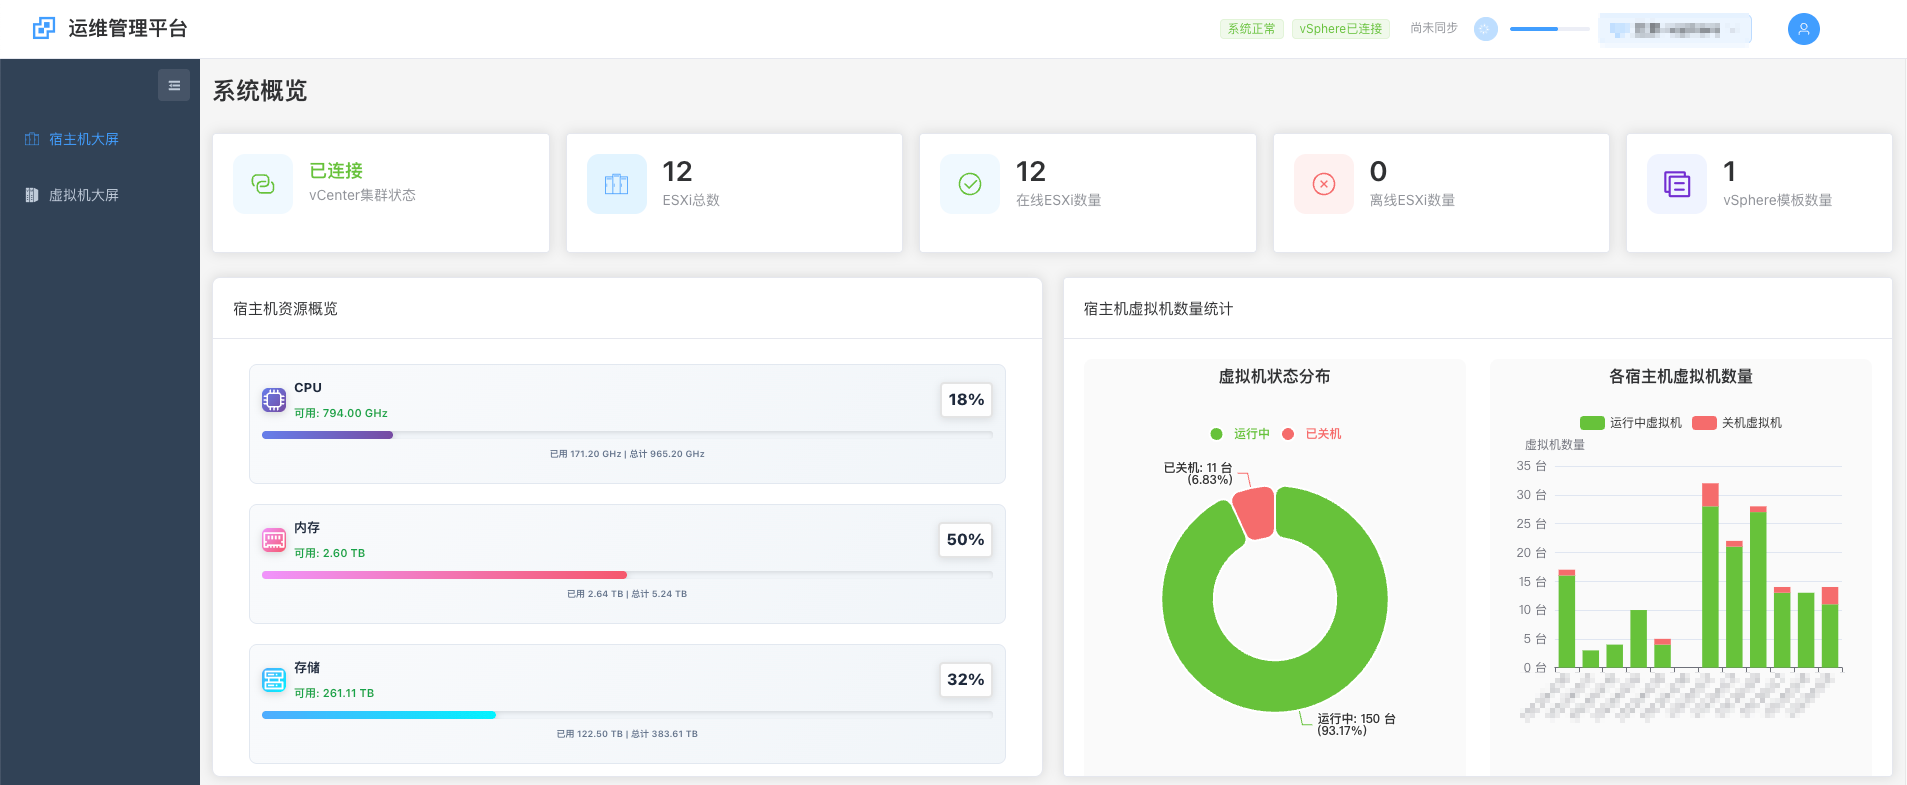Open 虚拟机大屏 in the sidebar
The height and width of the screenshot is (785, 1907).
pyautogui.click(x=84, y=195)
